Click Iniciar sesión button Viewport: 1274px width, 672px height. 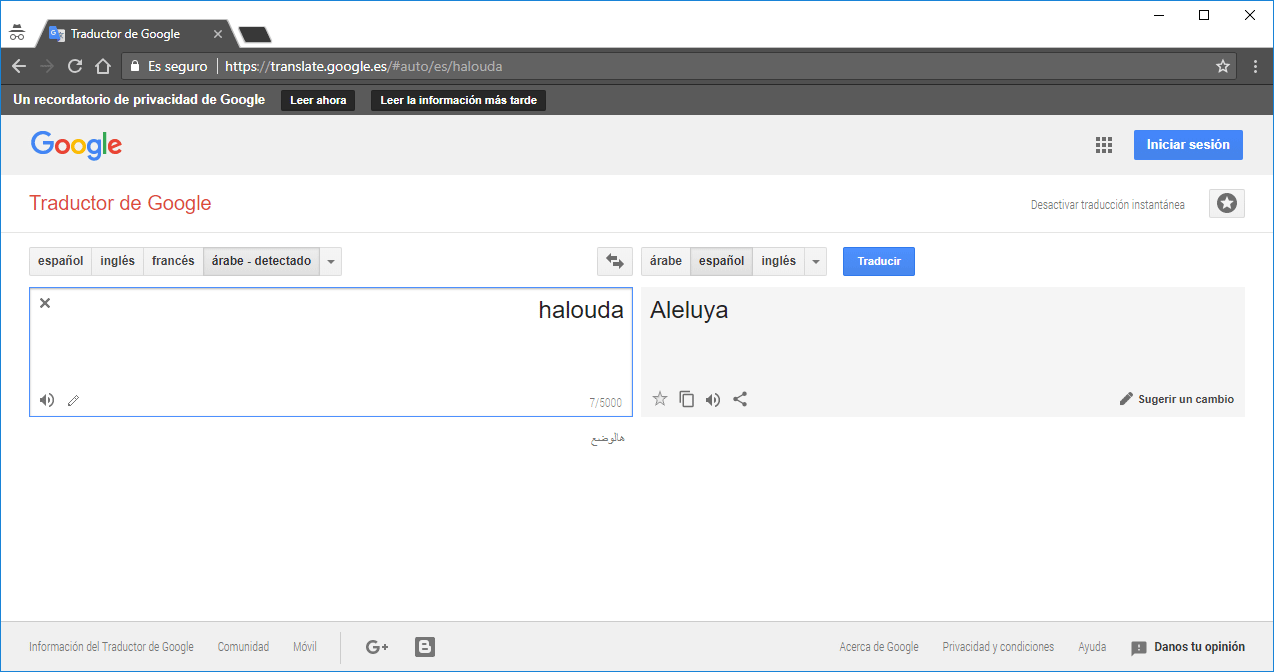[x=1188, y=145]
